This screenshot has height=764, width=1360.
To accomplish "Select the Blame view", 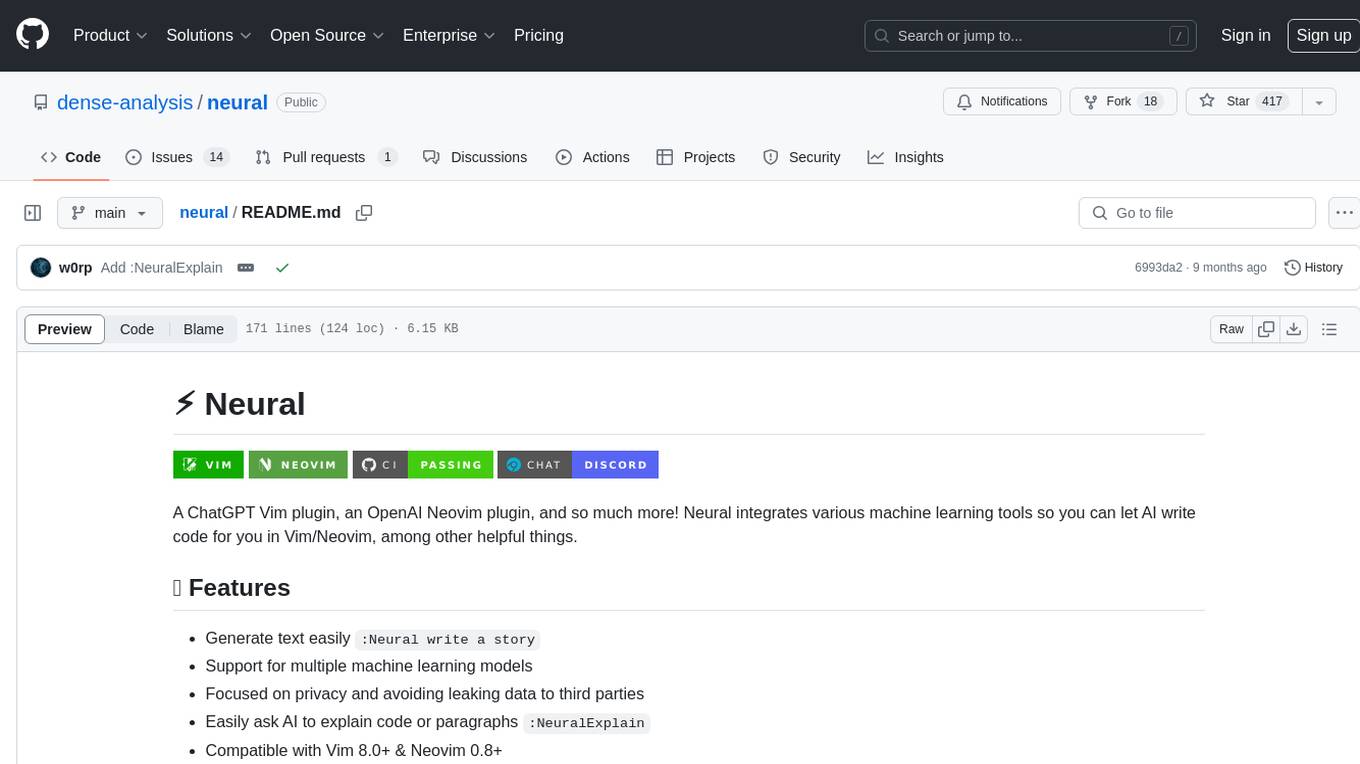I will point(204,329).
